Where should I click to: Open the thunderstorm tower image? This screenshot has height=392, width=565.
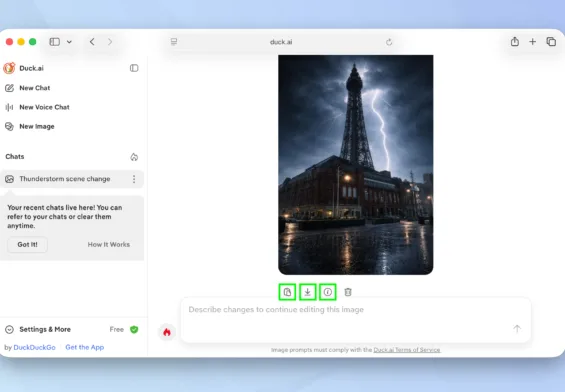tap(356, 165)
